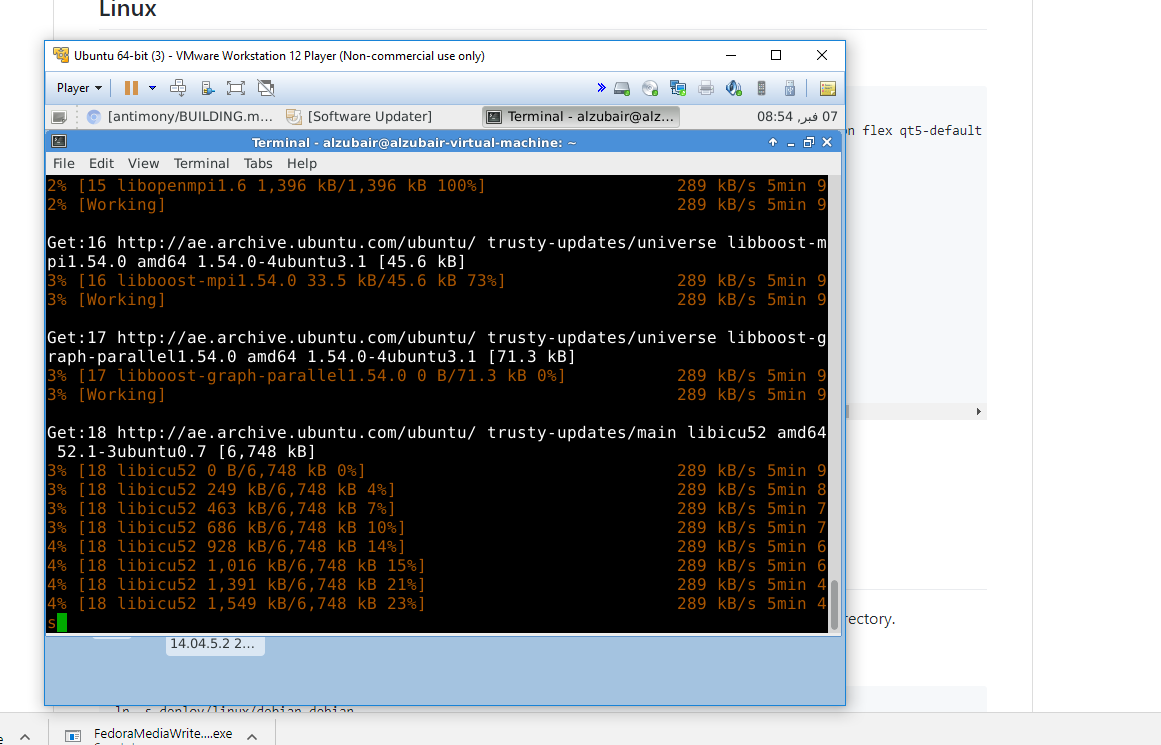Click progress line libicu52 1,549 kB 23%
Viewport: 1161px width, 745px height.
pos(436,604)
